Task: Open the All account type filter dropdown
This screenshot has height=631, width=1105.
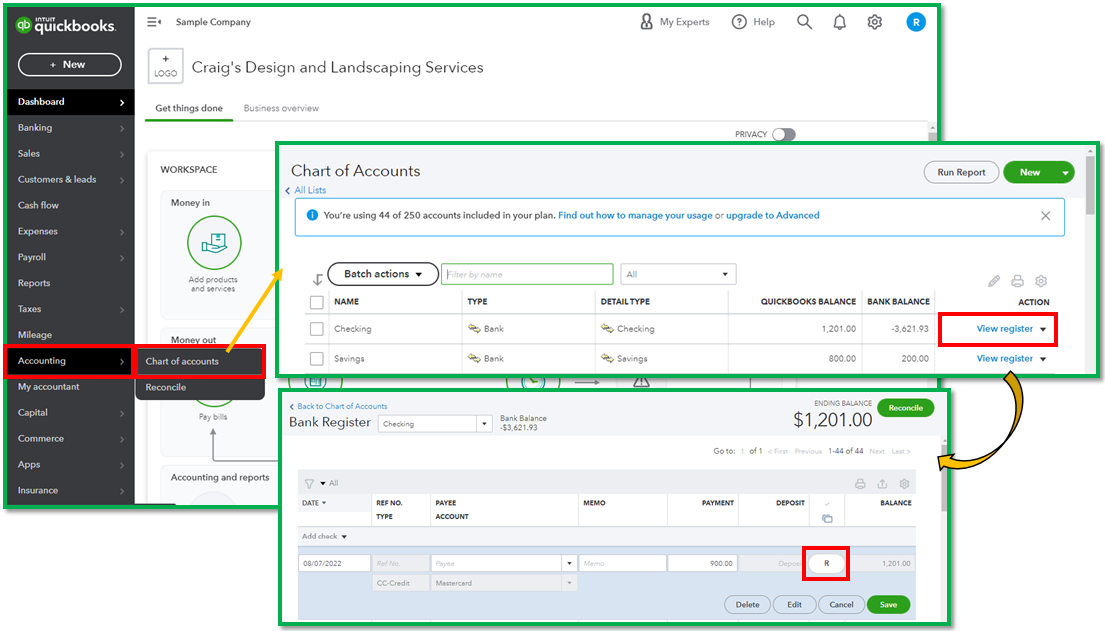Action: pyautogui.click(x=678, y=274)
